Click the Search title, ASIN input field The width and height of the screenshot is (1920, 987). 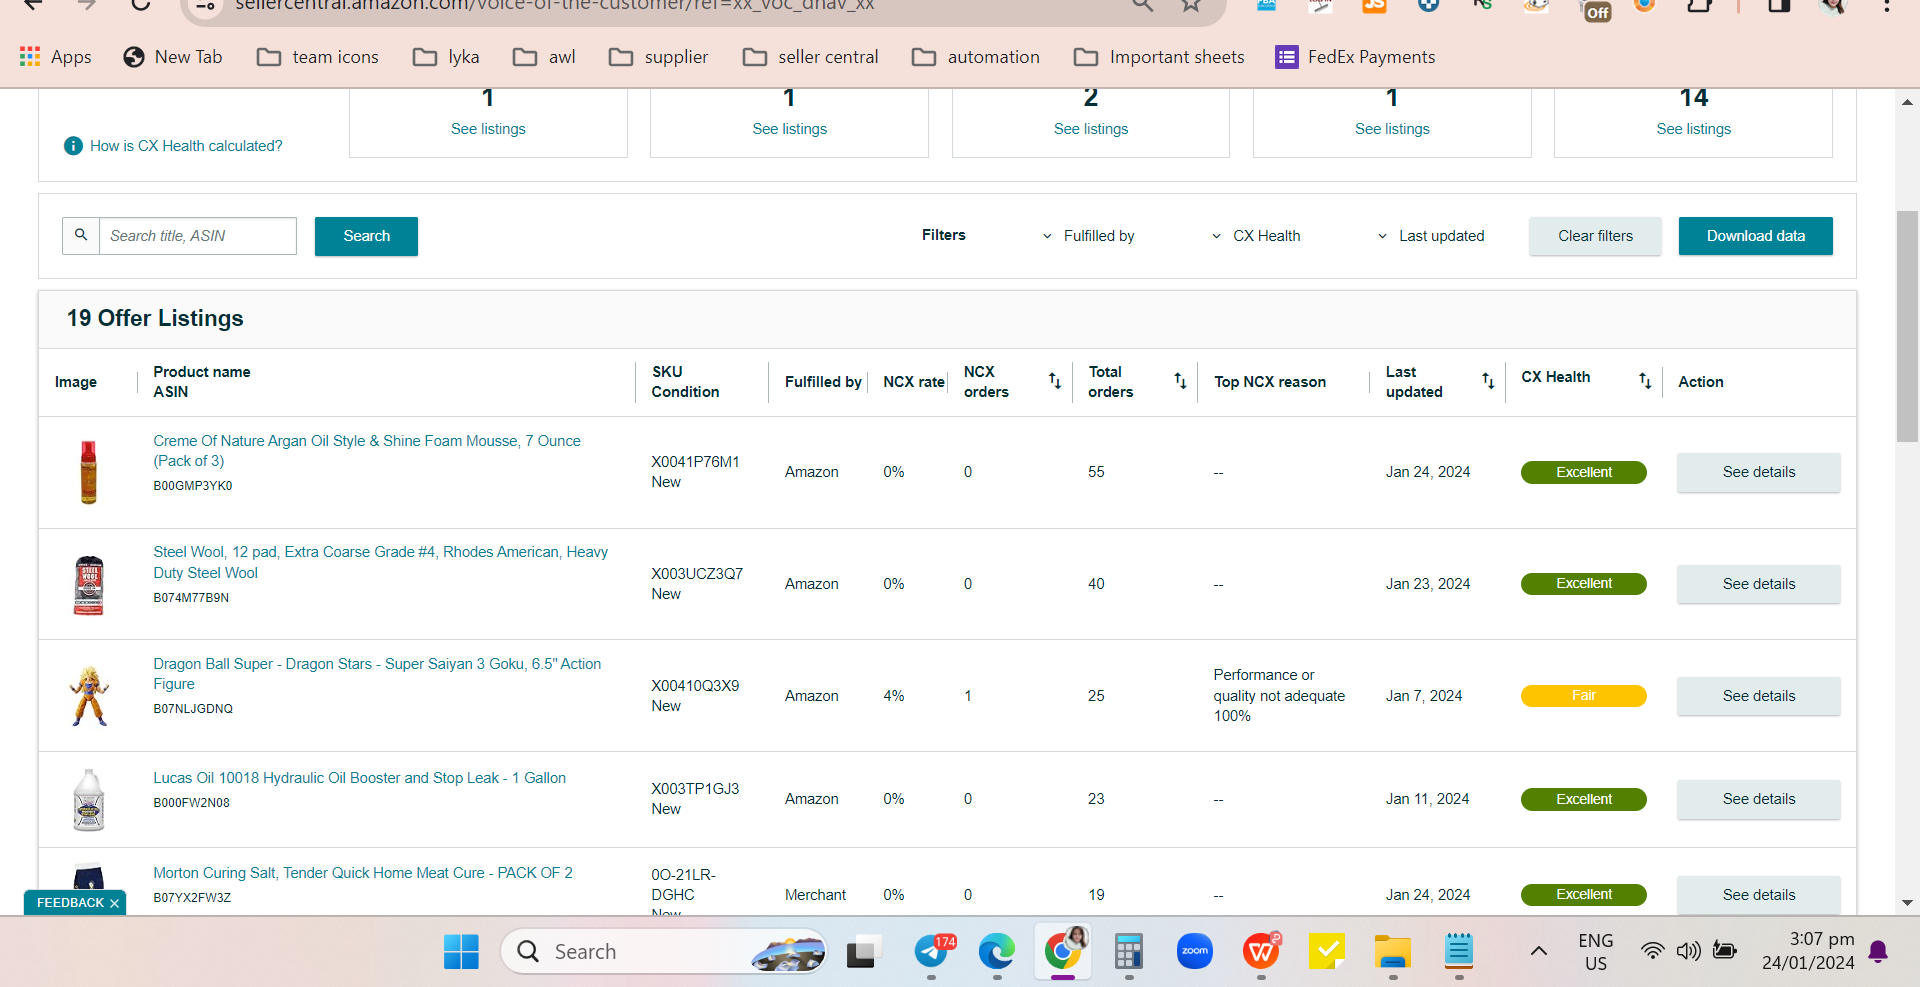point(198,236)
